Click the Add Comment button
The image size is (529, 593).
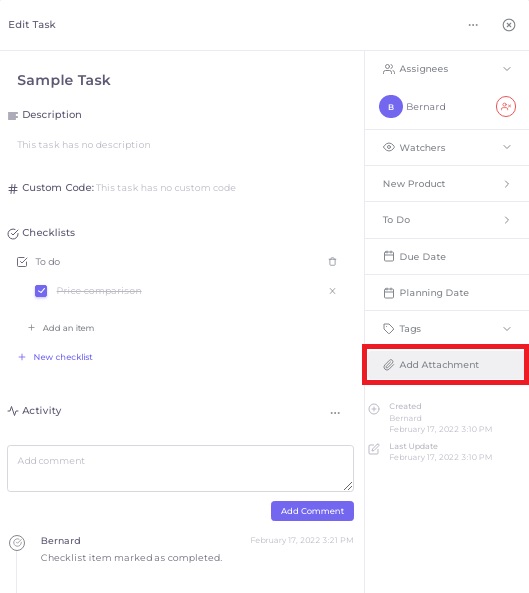[312, 511]
